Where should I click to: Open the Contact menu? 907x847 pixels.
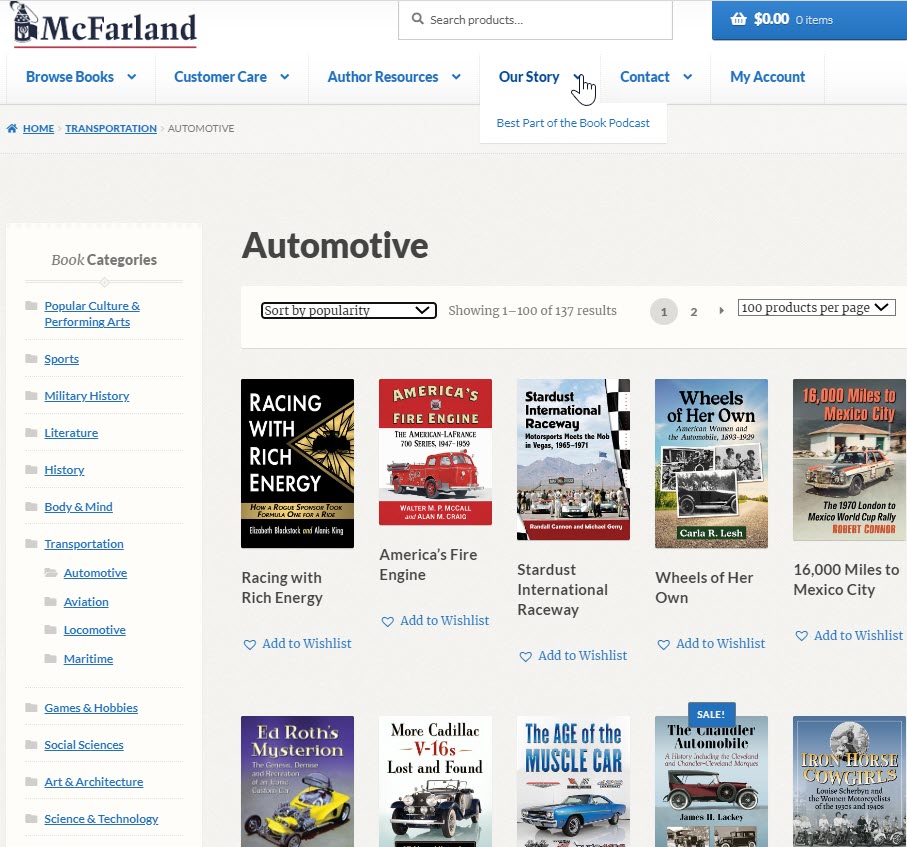pos(644,77)
